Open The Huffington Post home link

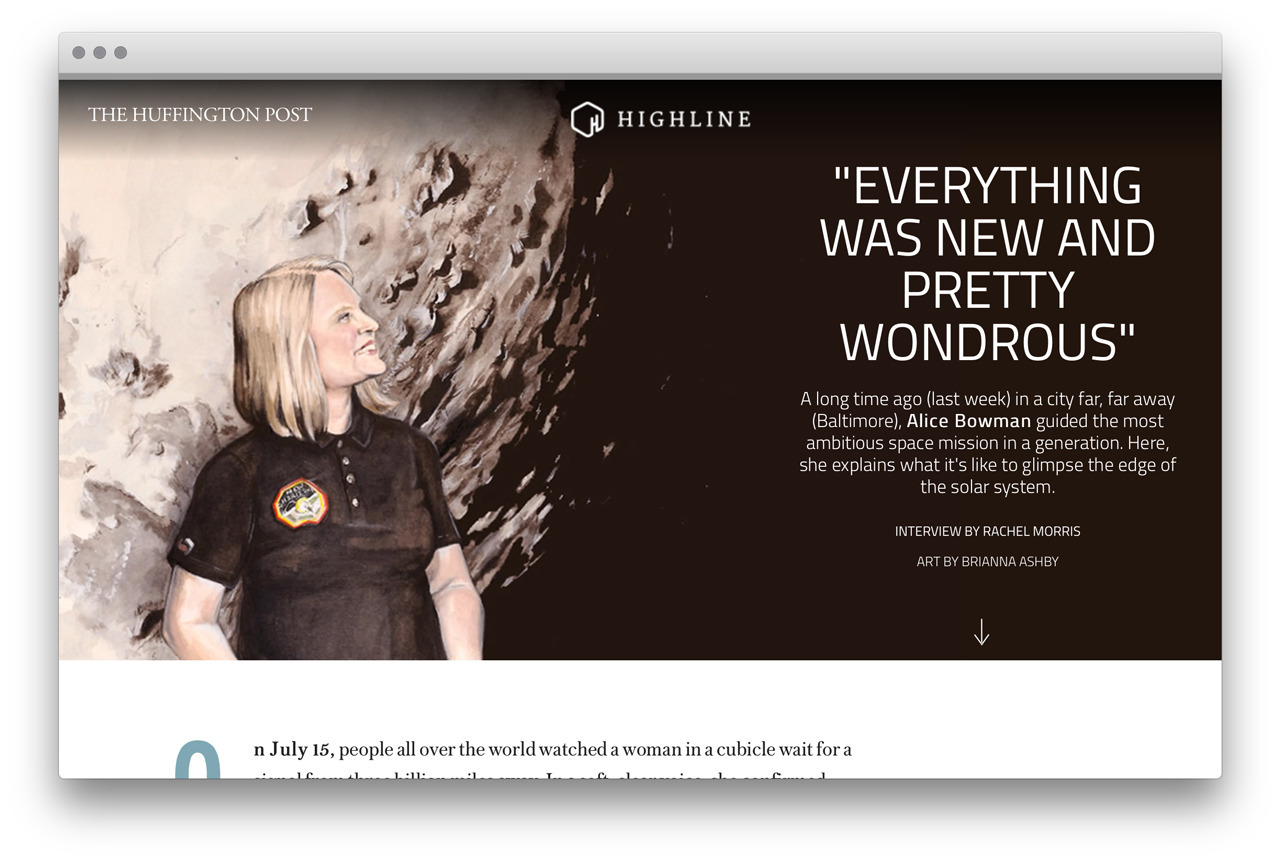coord(200,115)
